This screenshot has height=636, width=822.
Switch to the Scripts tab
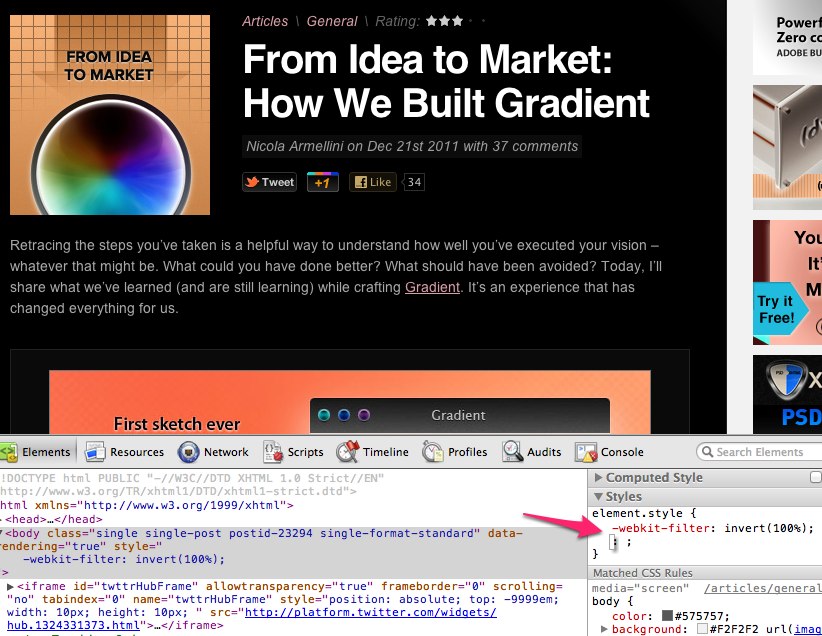293,452
